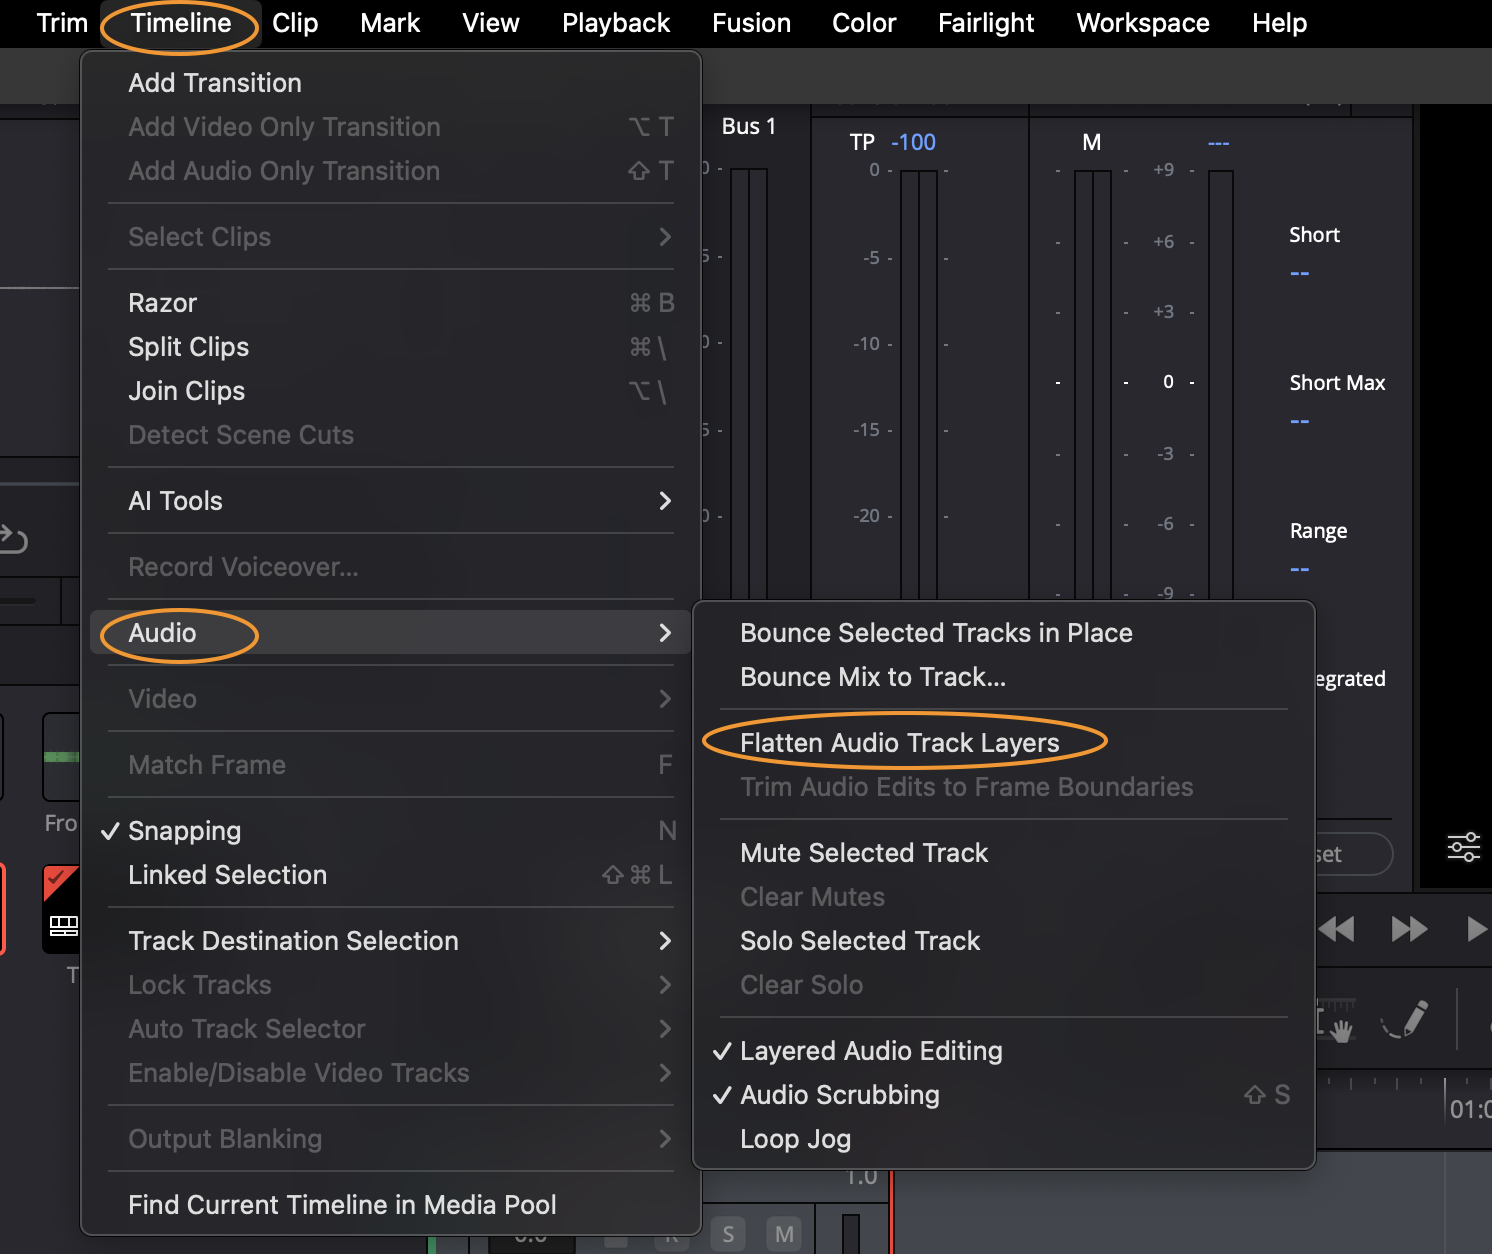Expand the Select Clips submenu
Image resolution: width=1492 pixels, height=1254 pixels.
(391, 237)
